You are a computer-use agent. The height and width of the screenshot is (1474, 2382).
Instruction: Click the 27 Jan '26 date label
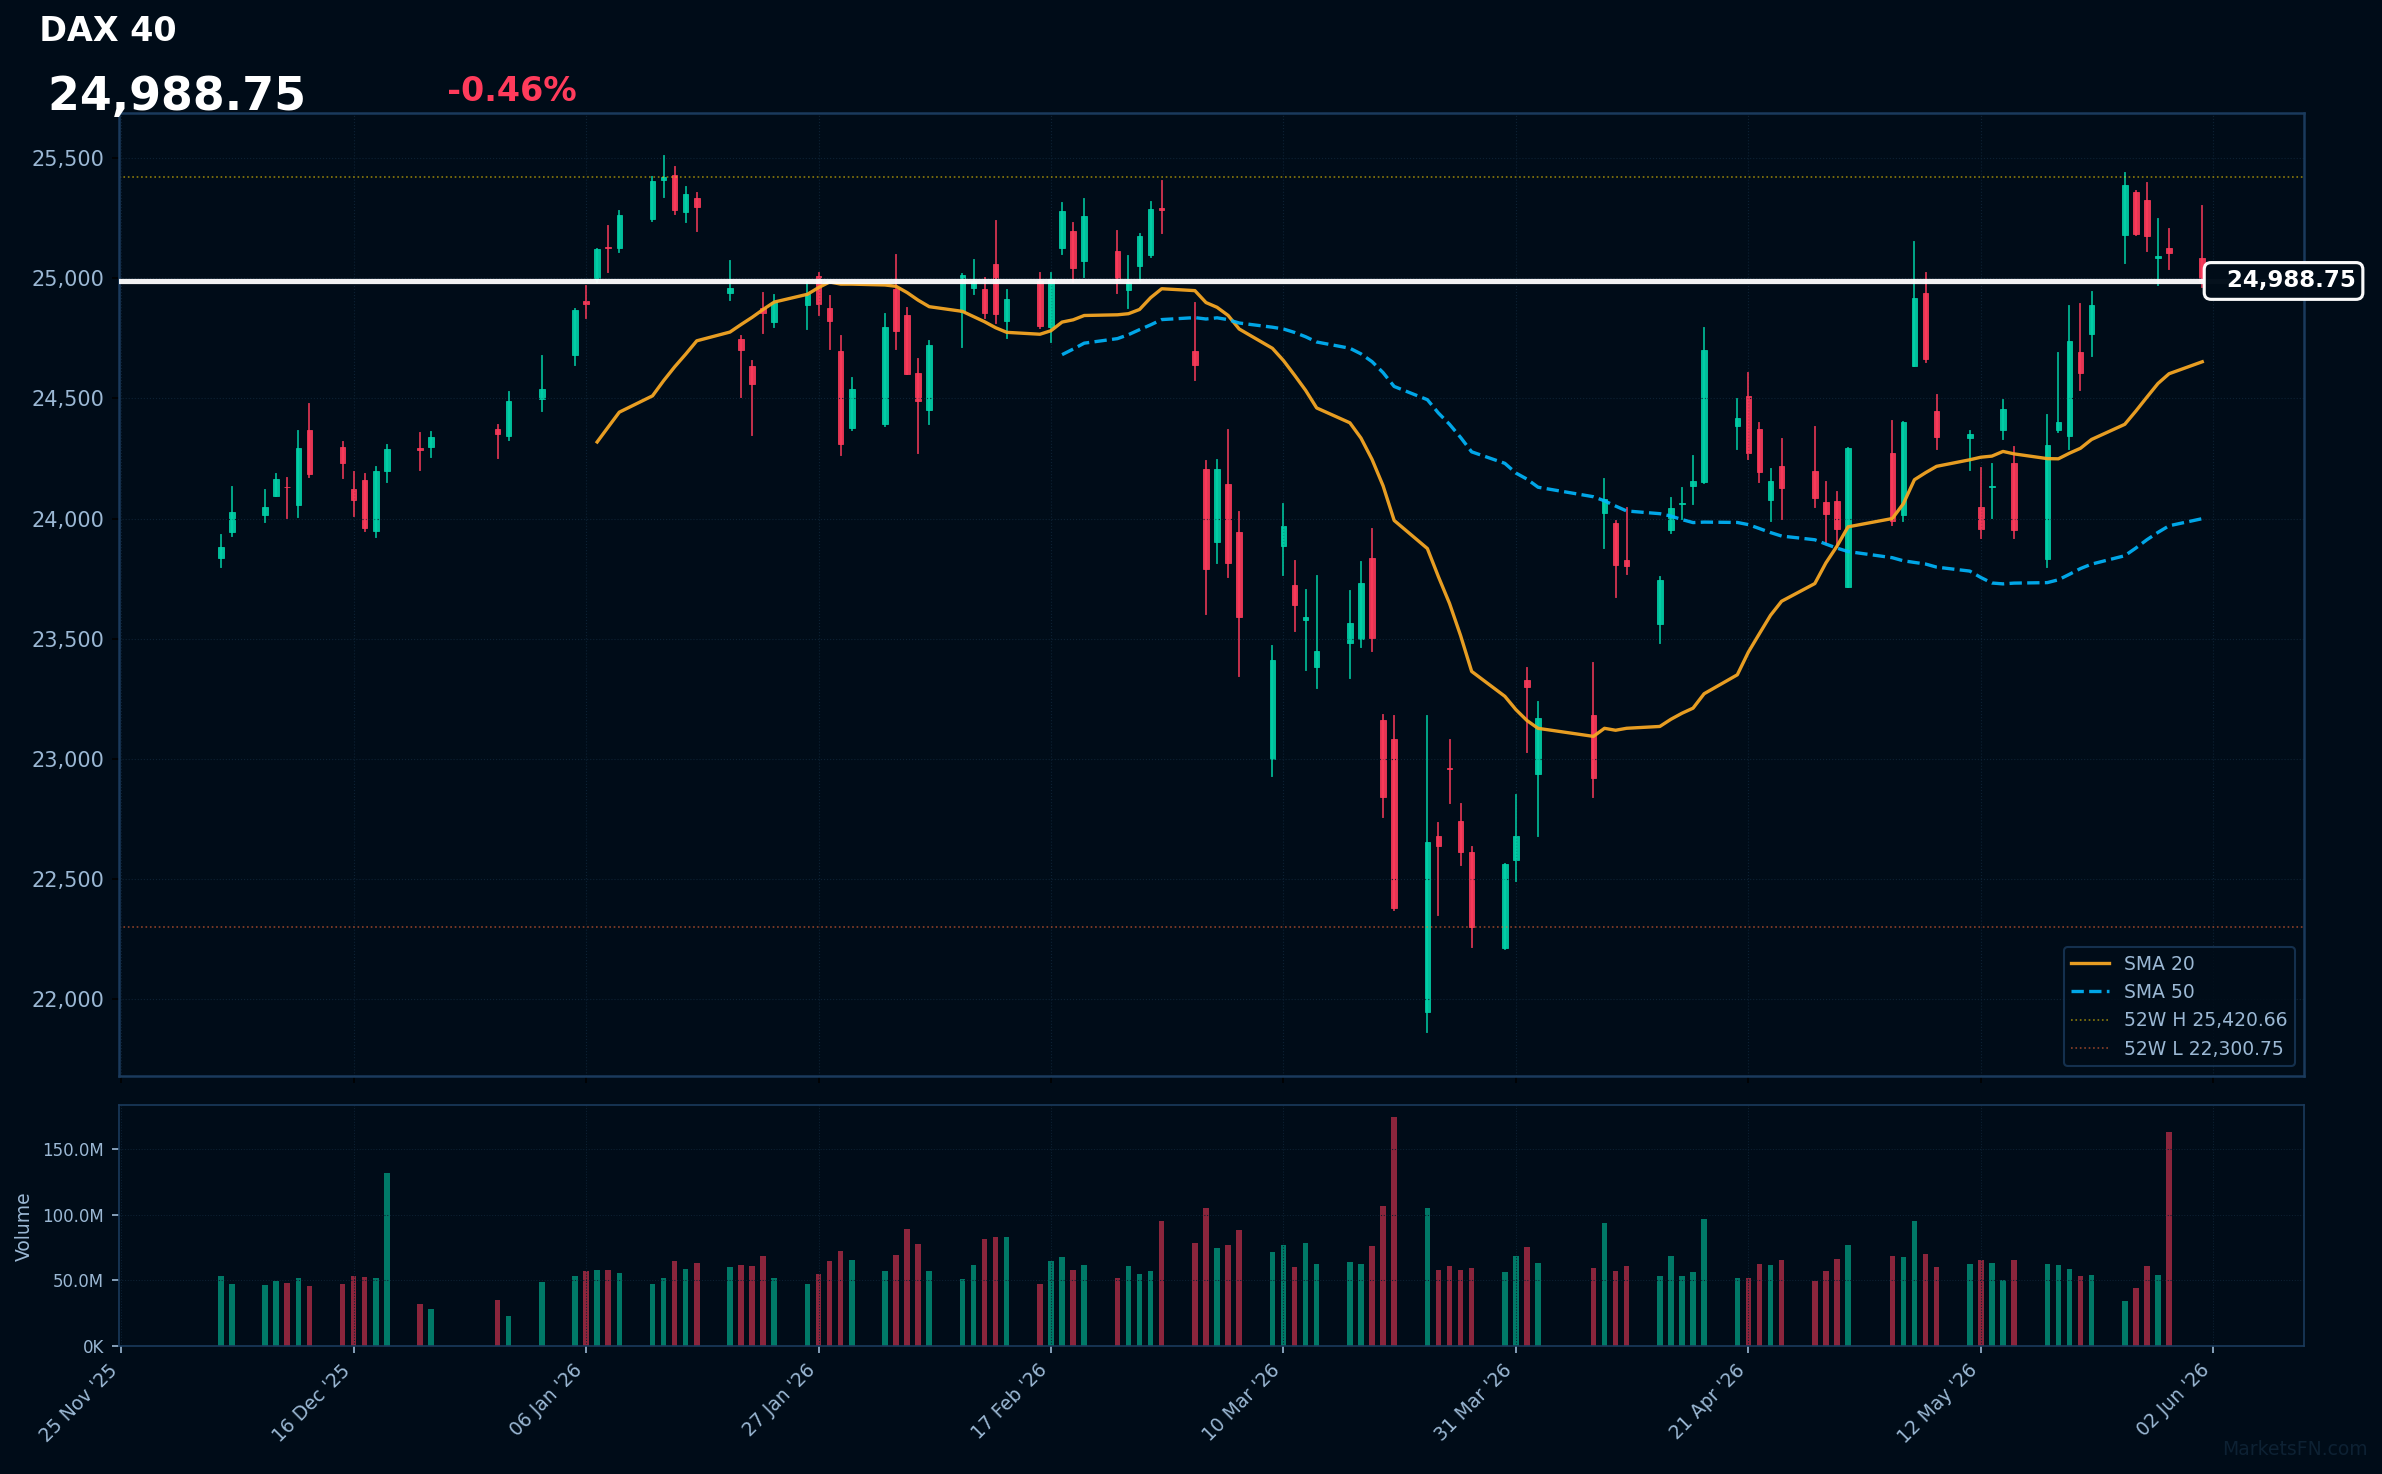pyautogui.click(x=778, y=1400)
